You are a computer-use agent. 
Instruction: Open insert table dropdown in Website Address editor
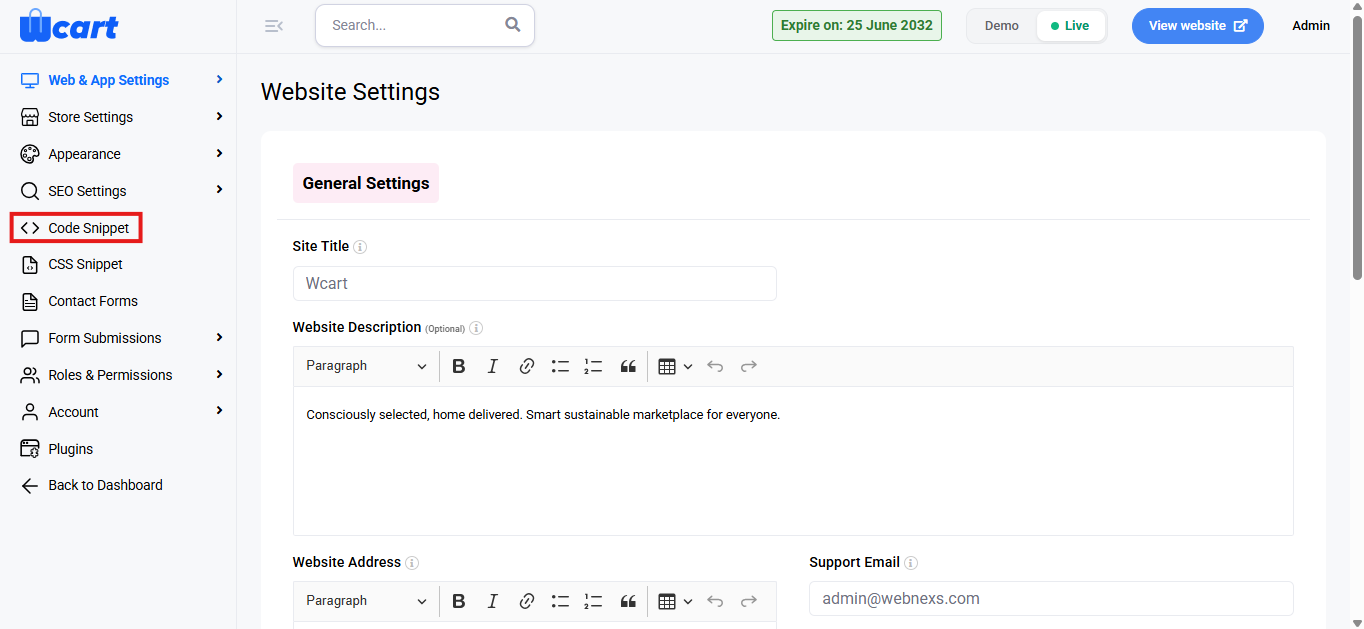tap(676, 601)
